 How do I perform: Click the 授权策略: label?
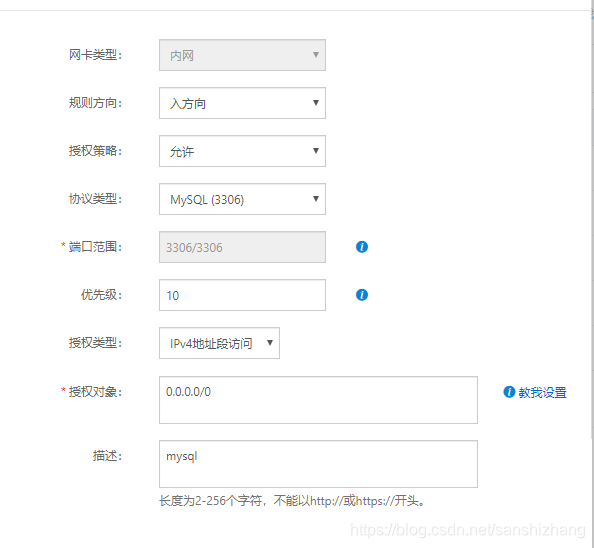[x=95, y=151]
